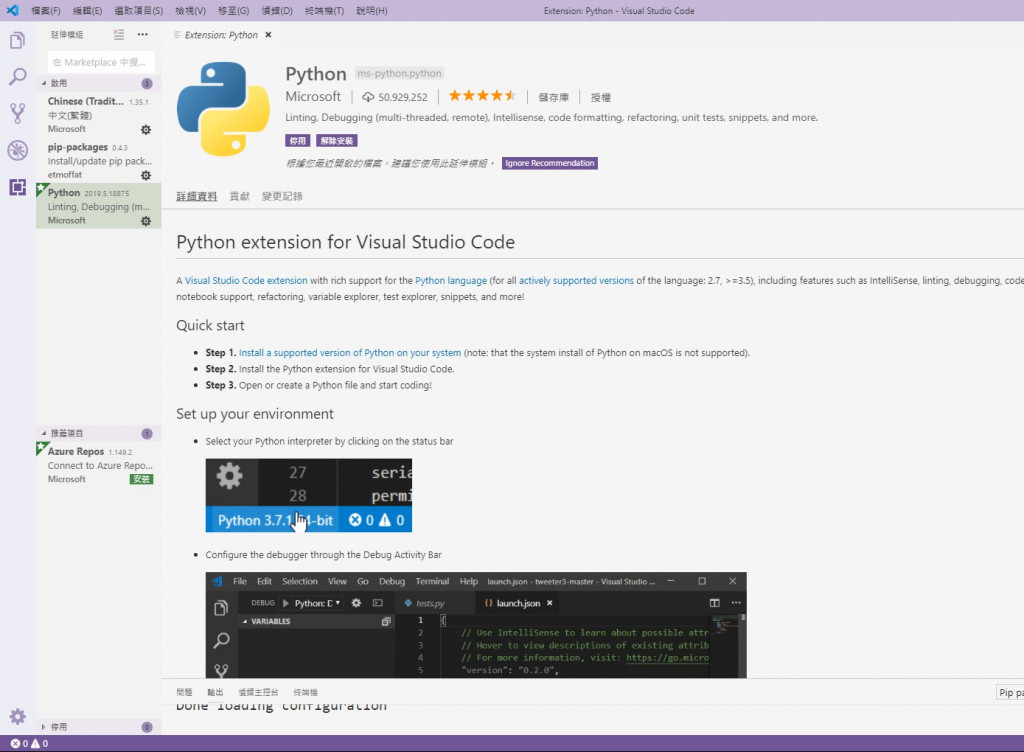Click the VS Code logo in title bar
Viewport: 1024px width, 752px height.
pos(12,10)
